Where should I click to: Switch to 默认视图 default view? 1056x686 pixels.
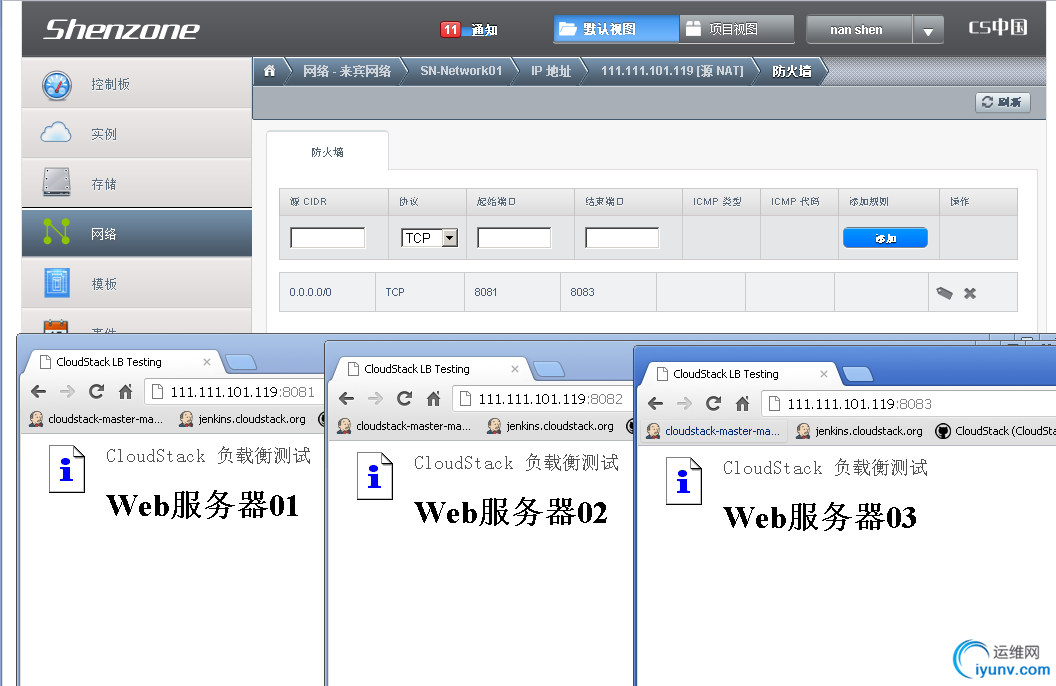tap(616, 29)
